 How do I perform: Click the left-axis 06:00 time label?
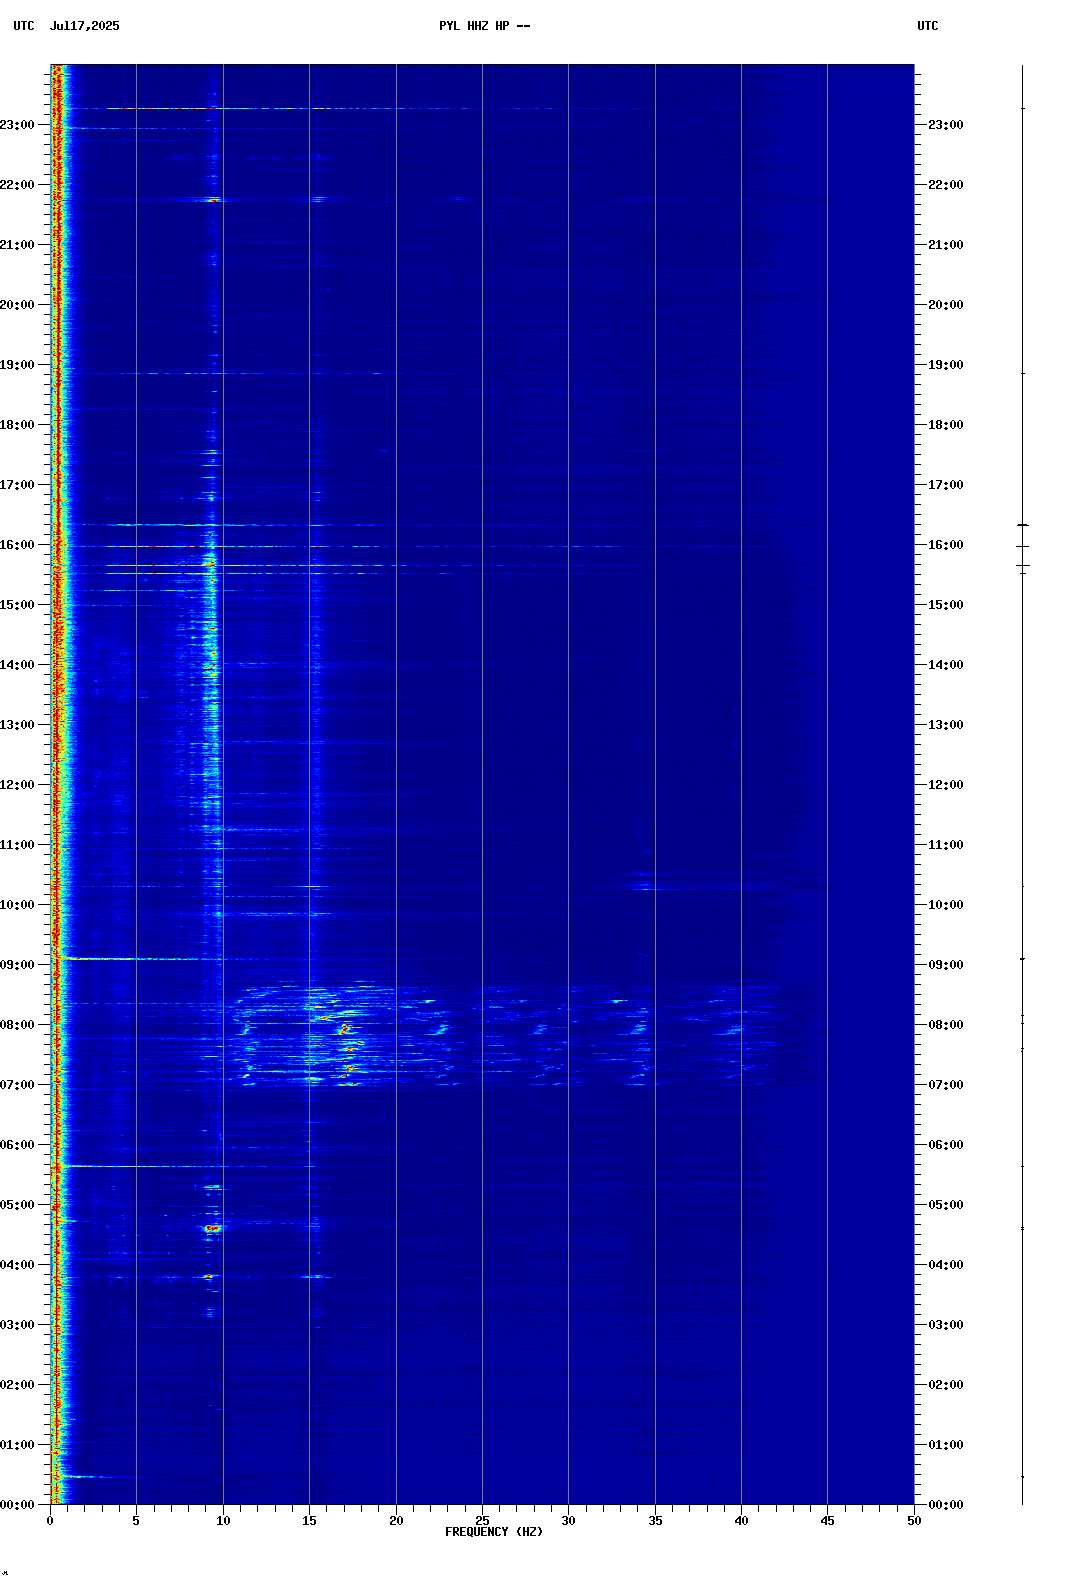(18, 1145)
